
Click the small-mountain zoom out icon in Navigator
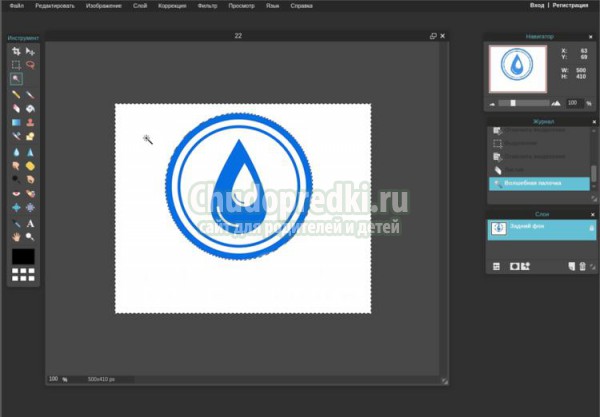click(x=492, y=104)
